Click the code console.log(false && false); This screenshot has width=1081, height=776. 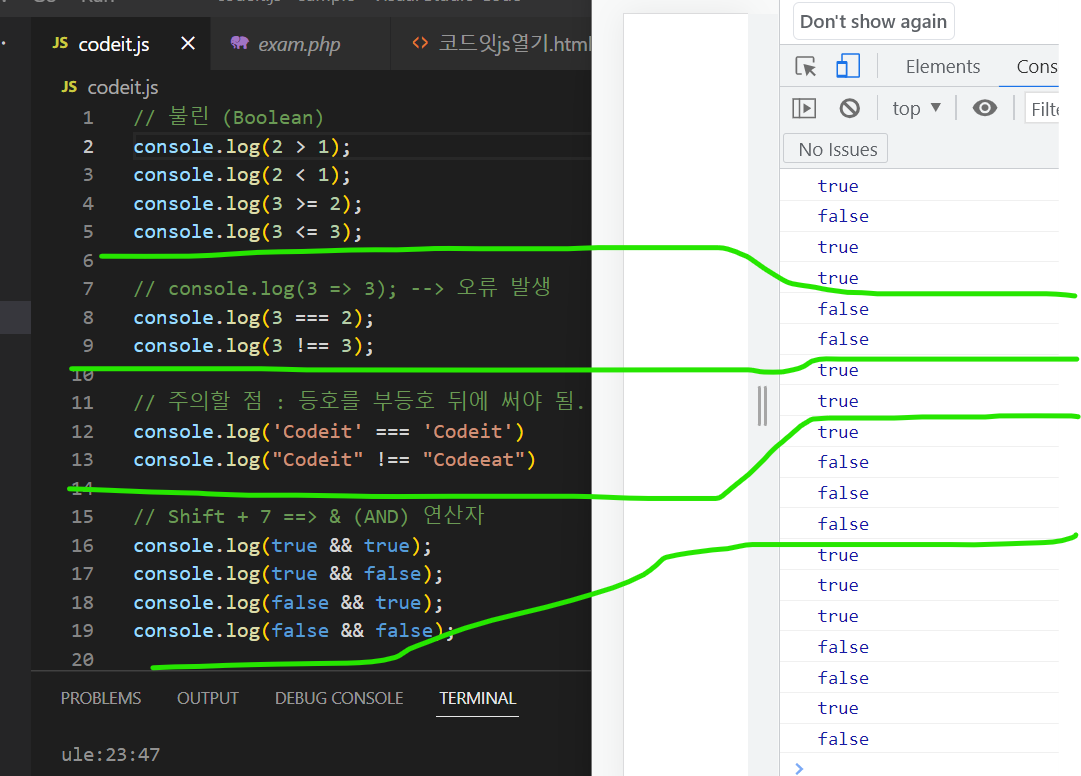pyautogui.click(x=294, y=631)
